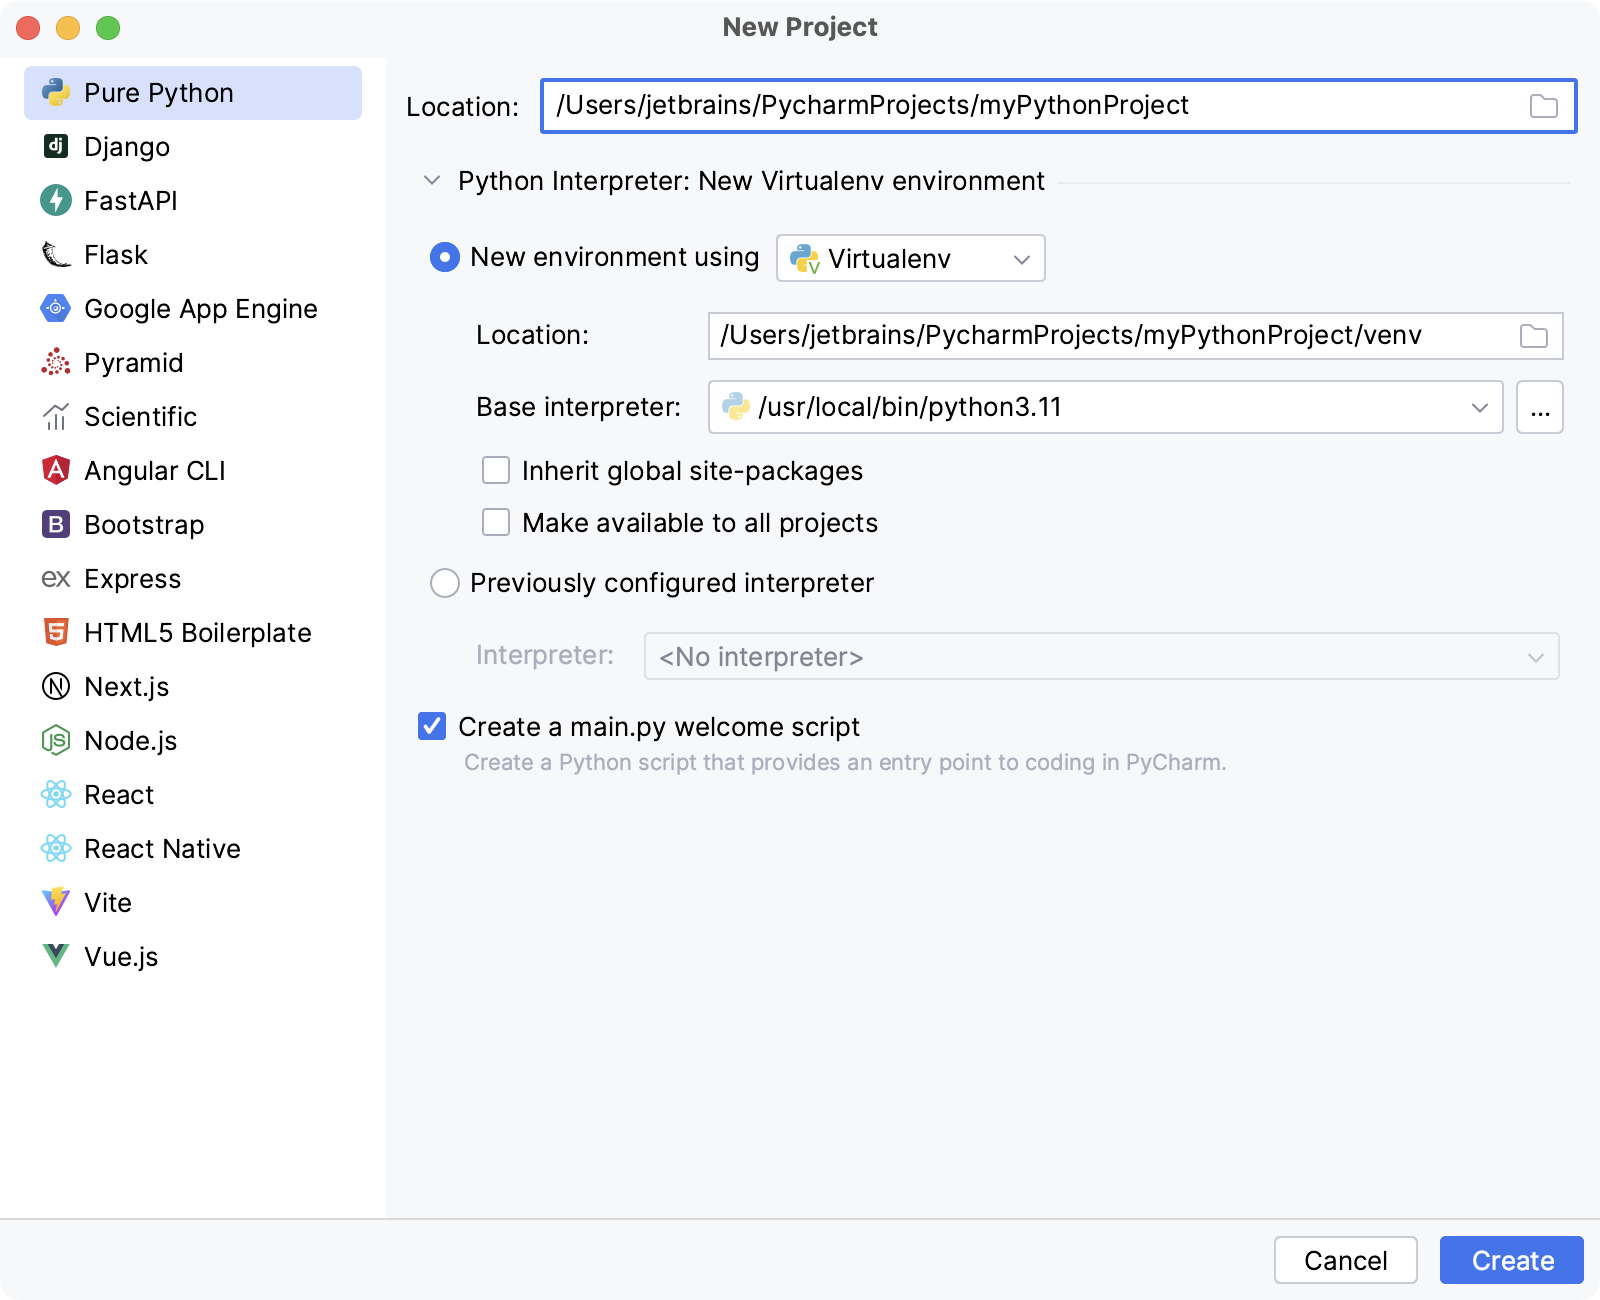Click the project Location path field
This screenshot has height=1300, width=1600.
1059,106
